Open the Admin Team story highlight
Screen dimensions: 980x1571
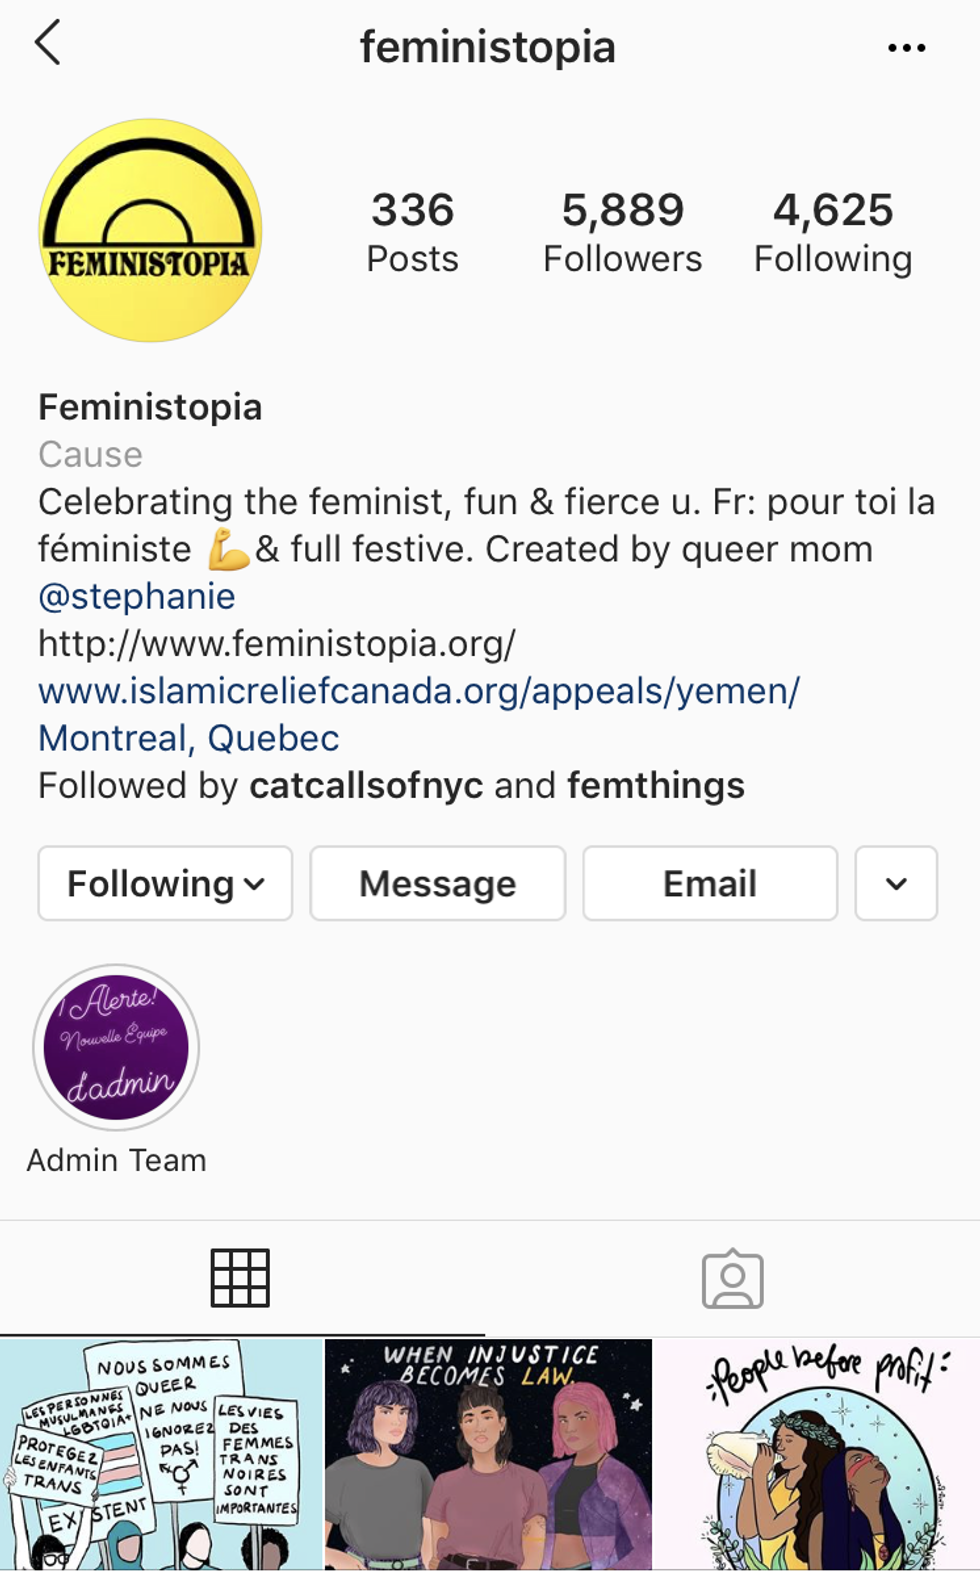coord(117,1047)
